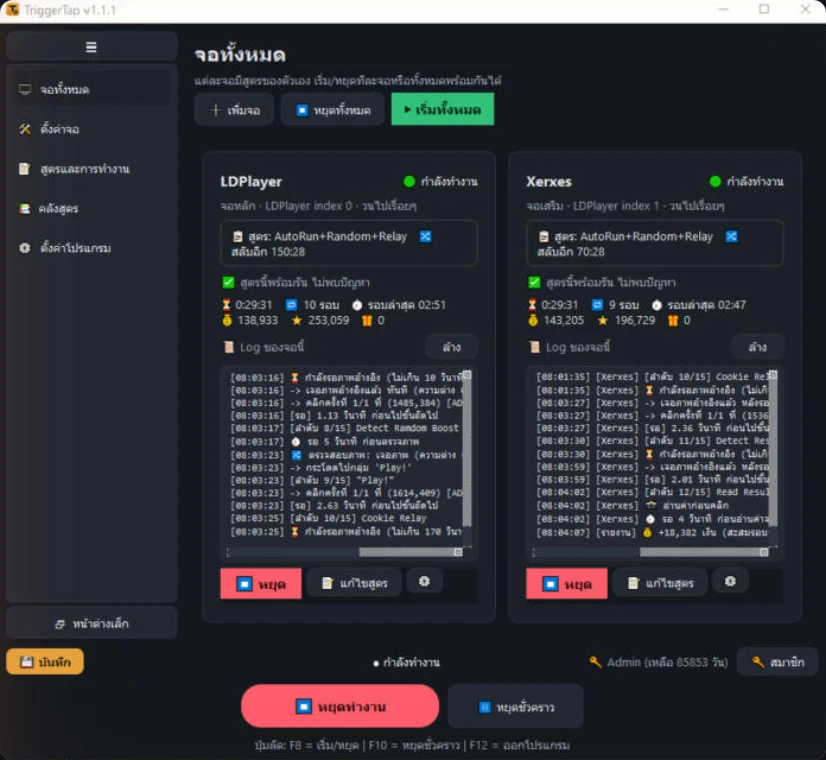Screen dimensions: 826x760
Task: Clear the Xerxes log with ล้าง
Action: [x=758, y=347]
